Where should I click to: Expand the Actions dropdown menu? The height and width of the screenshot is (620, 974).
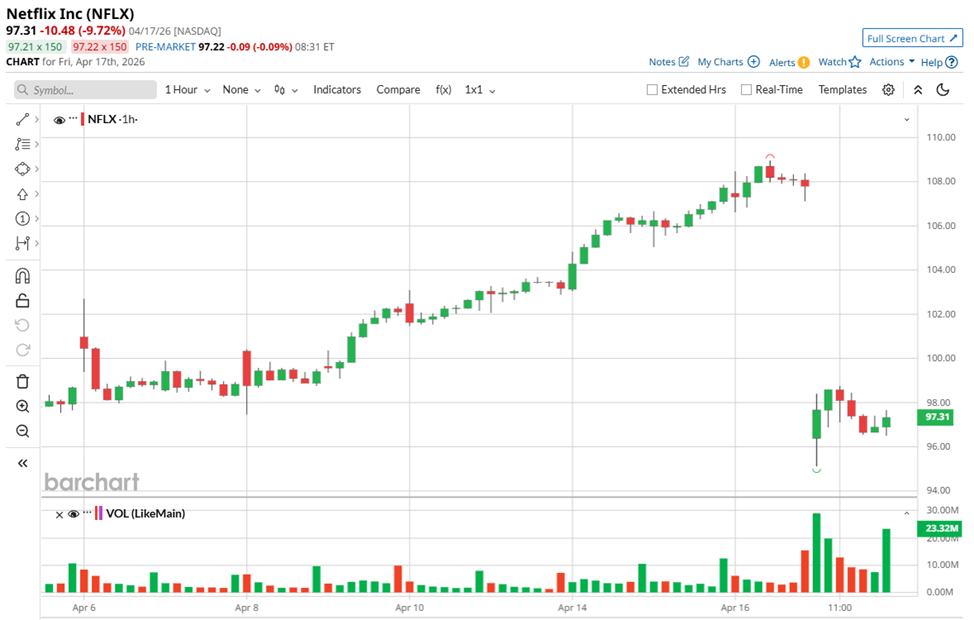(892, 62)
